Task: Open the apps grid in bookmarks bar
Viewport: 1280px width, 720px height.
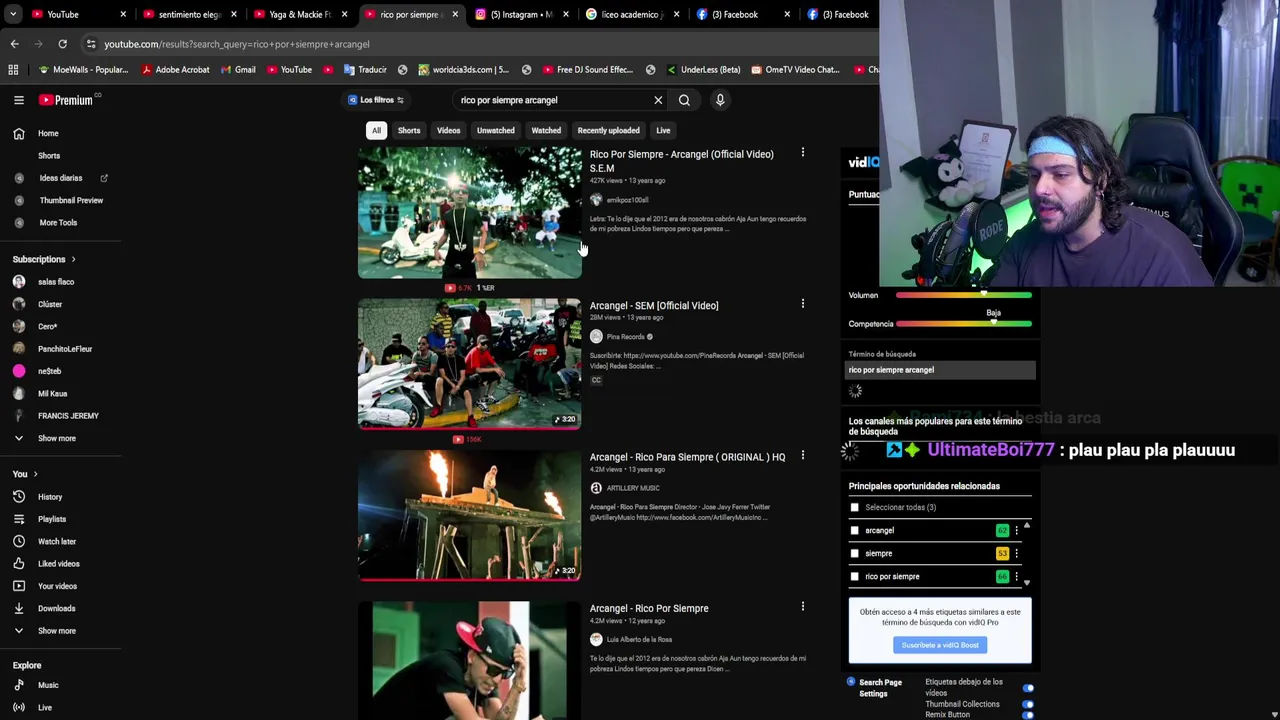Action: (13, 70)
